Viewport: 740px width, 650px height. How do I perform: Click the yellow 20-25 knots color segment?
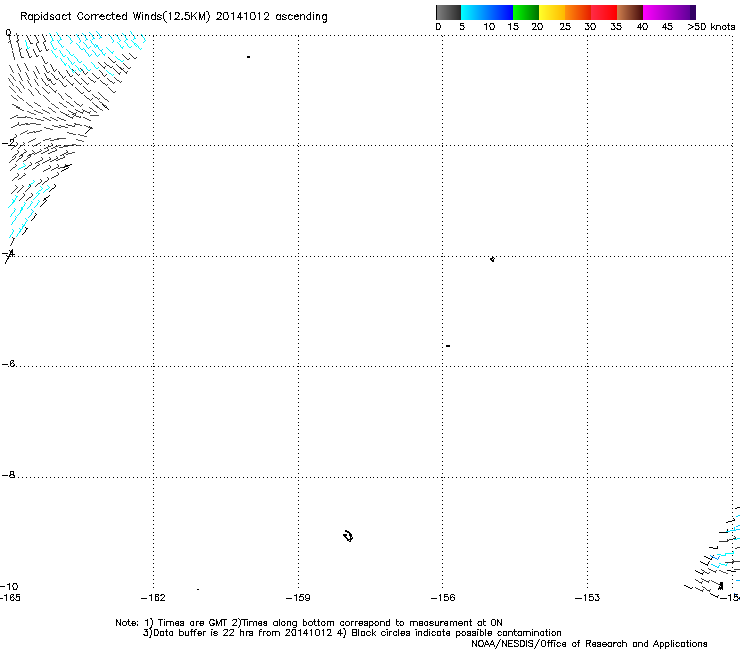552,12
